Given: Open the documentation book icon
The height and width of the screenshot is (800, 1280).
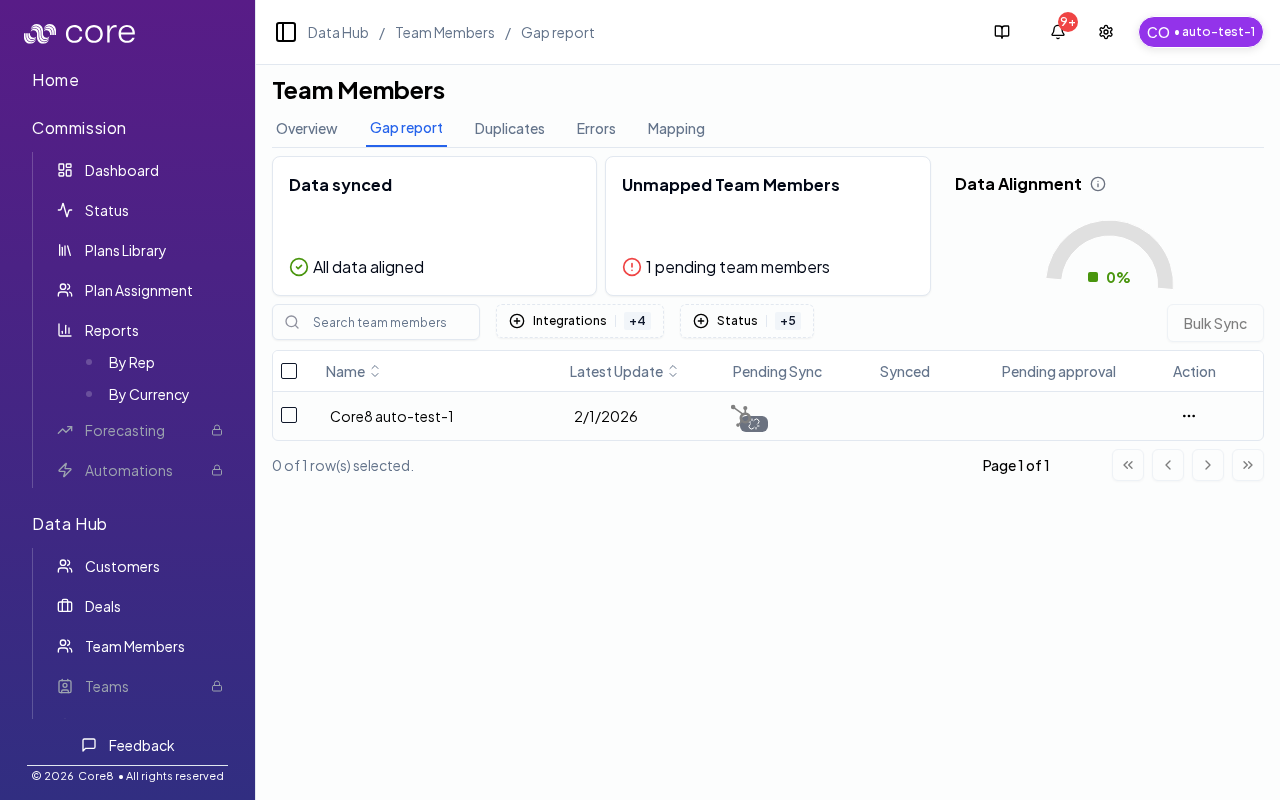Looking at the screenshot, I should coord(1002,32).
